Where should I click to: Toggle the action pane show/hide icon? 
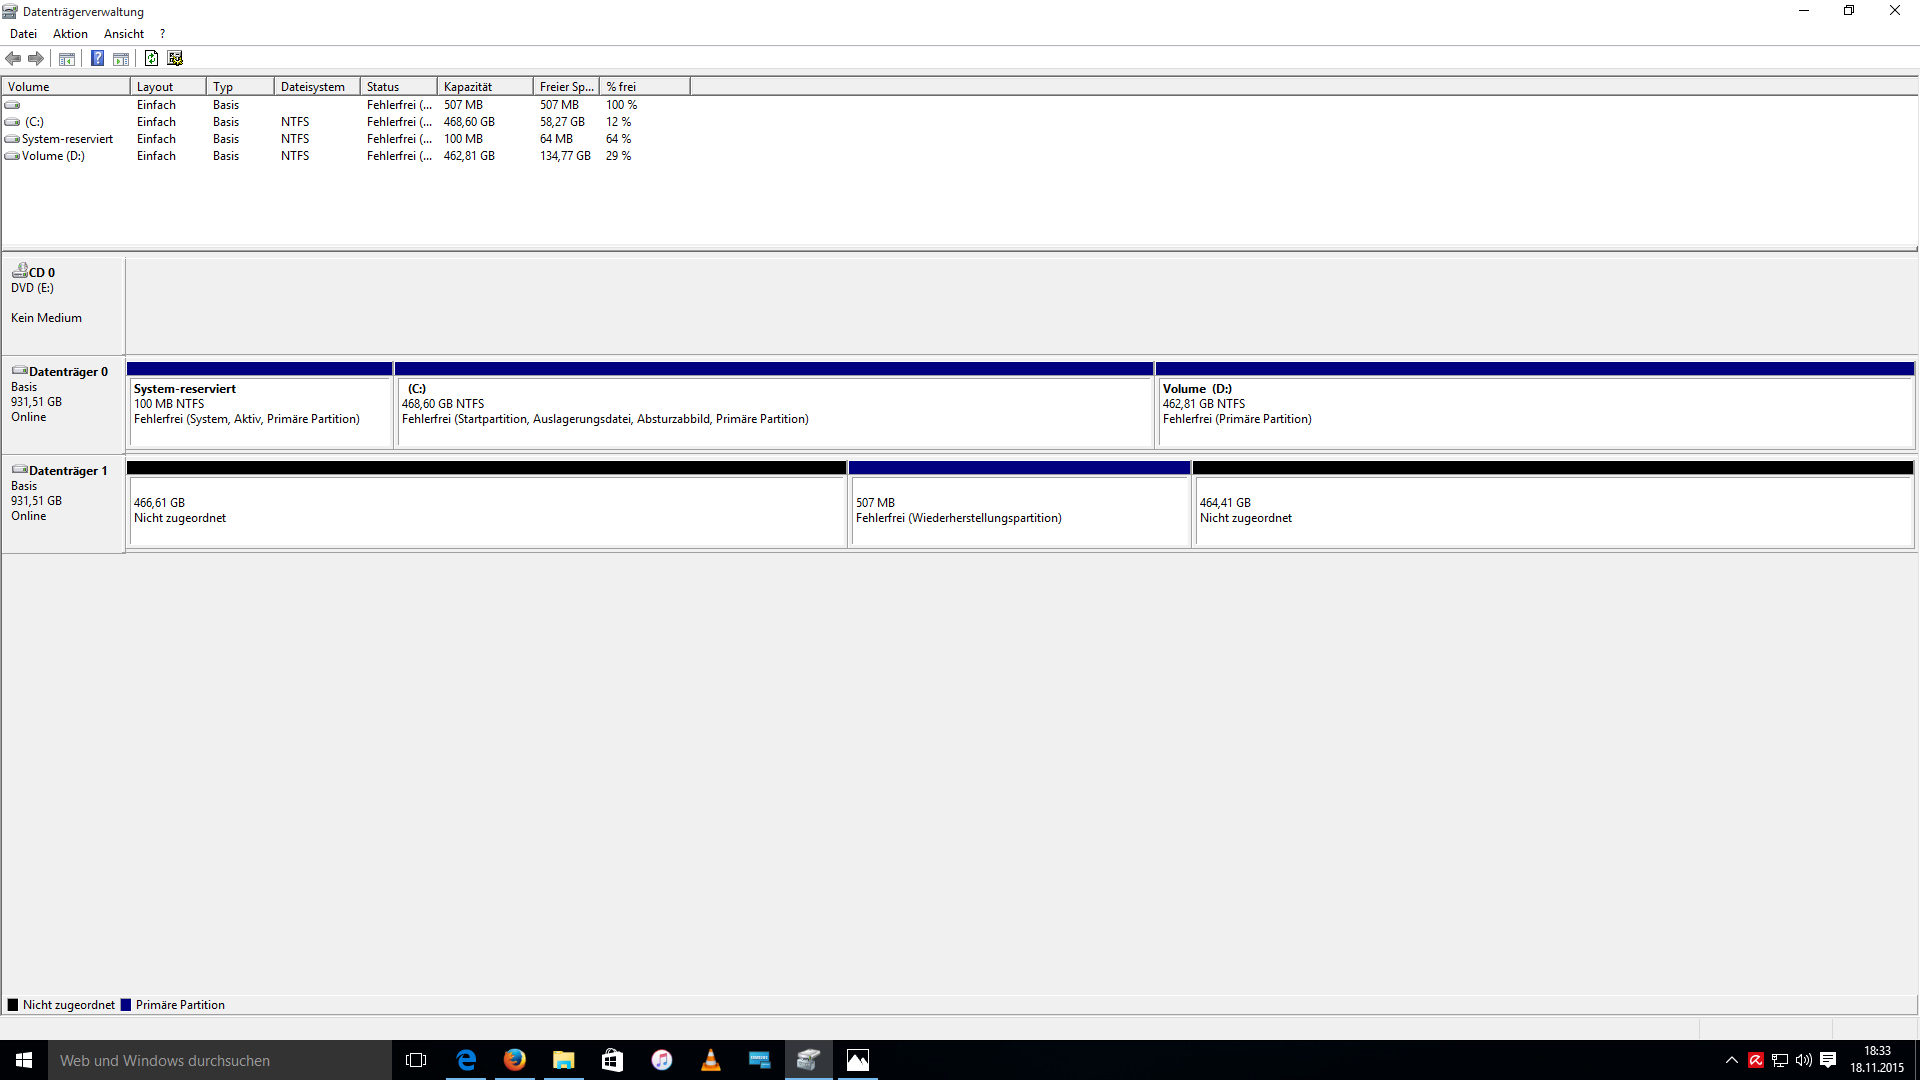[121, 58]
